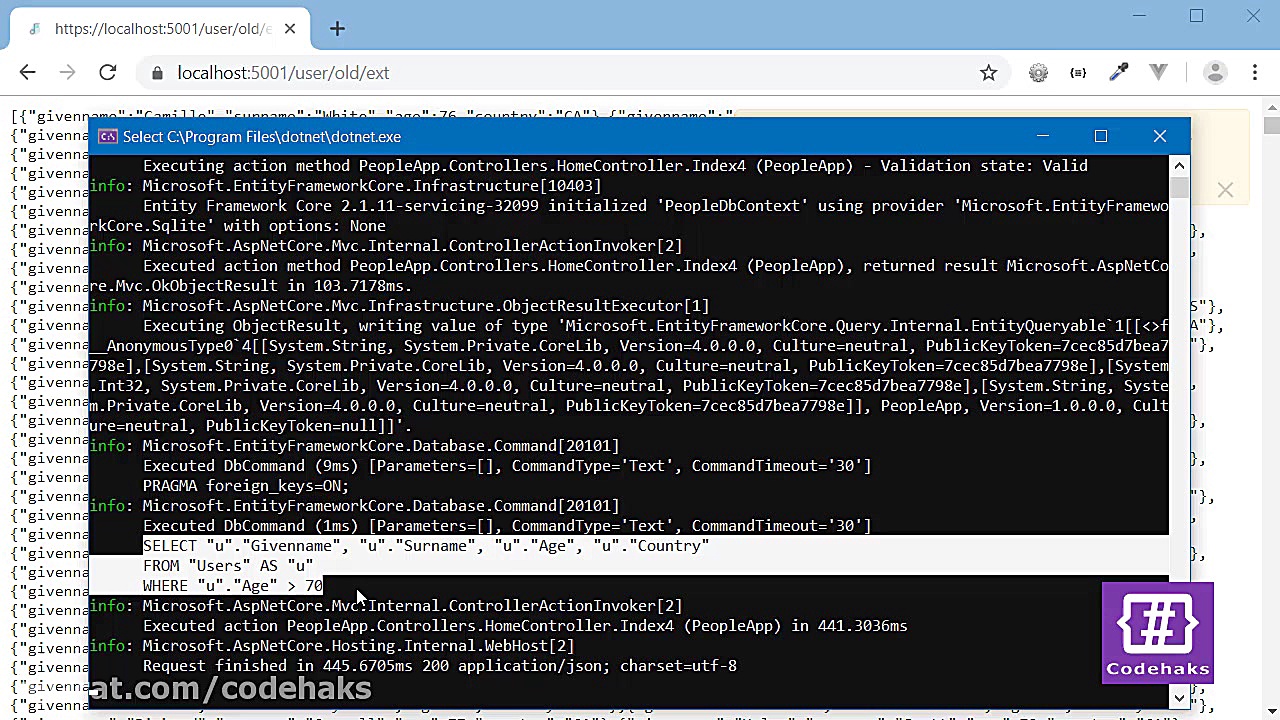Image resolution: width=1280 pixels, height=720 pixels.
Task: Open the ColorZilla eyedropper extension
Action: coord(1119,72)
